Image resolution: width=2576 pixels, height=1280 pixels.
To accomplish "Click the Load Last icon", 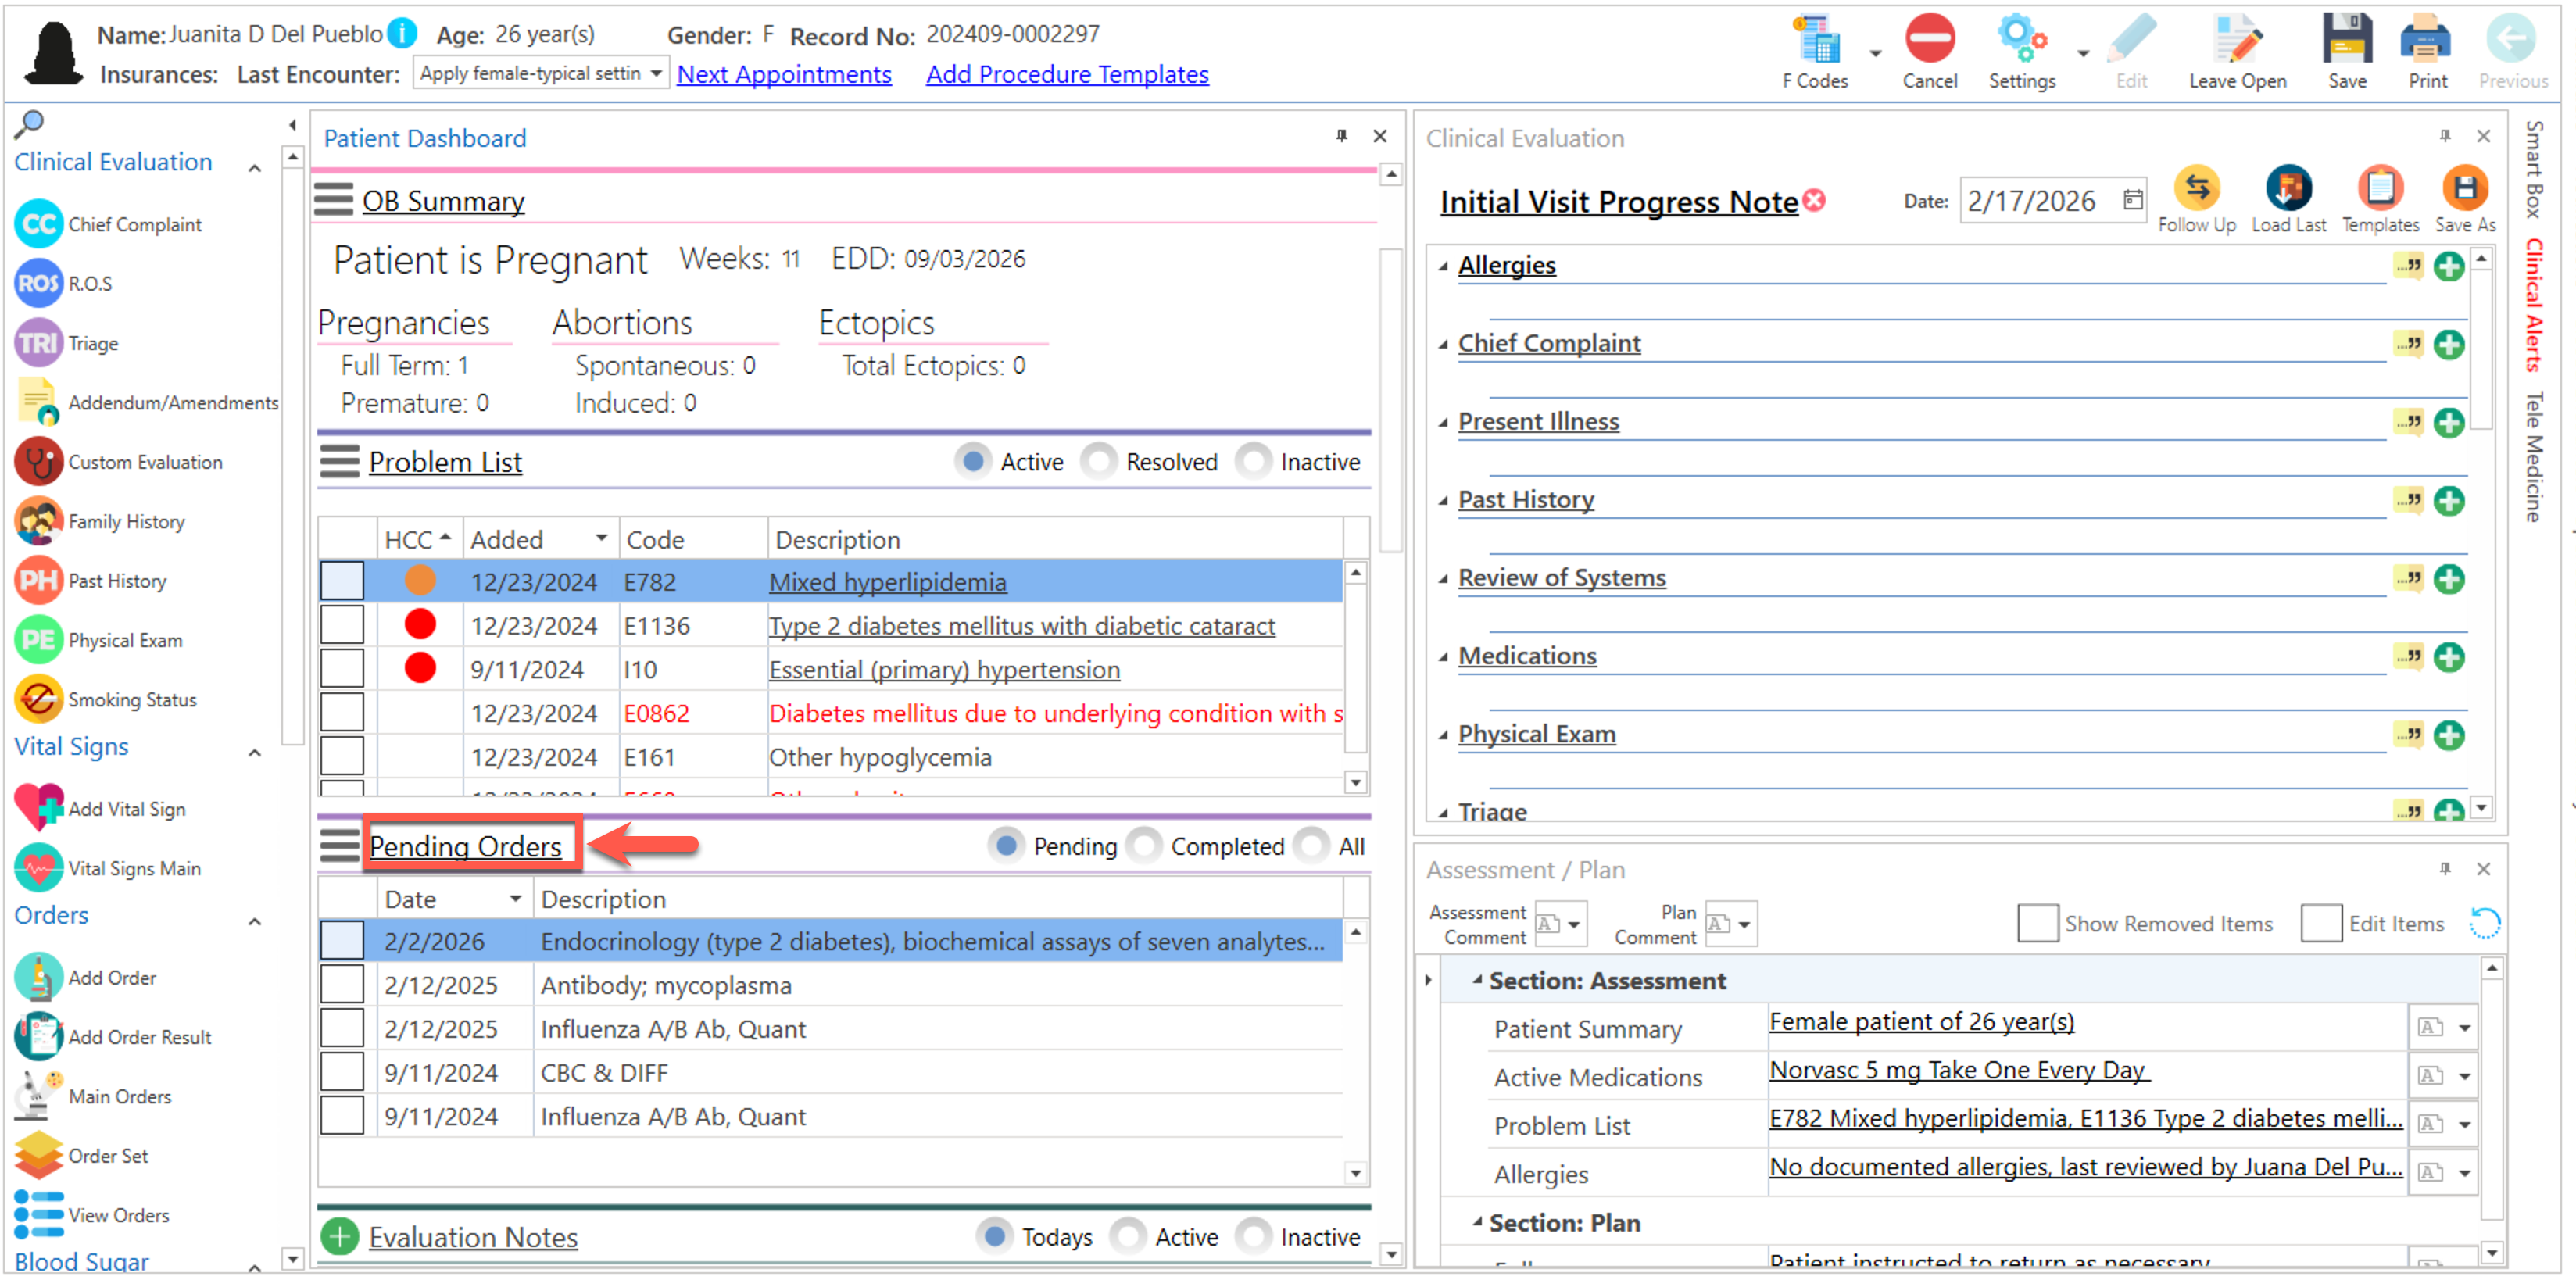I will (2288, 190).
